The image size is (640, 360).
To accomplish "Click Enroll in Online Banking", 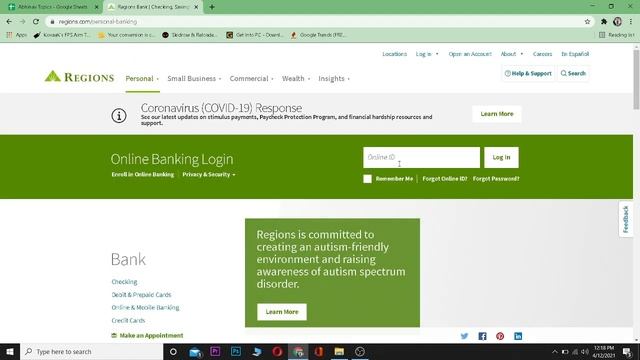I will click(142, 175).
